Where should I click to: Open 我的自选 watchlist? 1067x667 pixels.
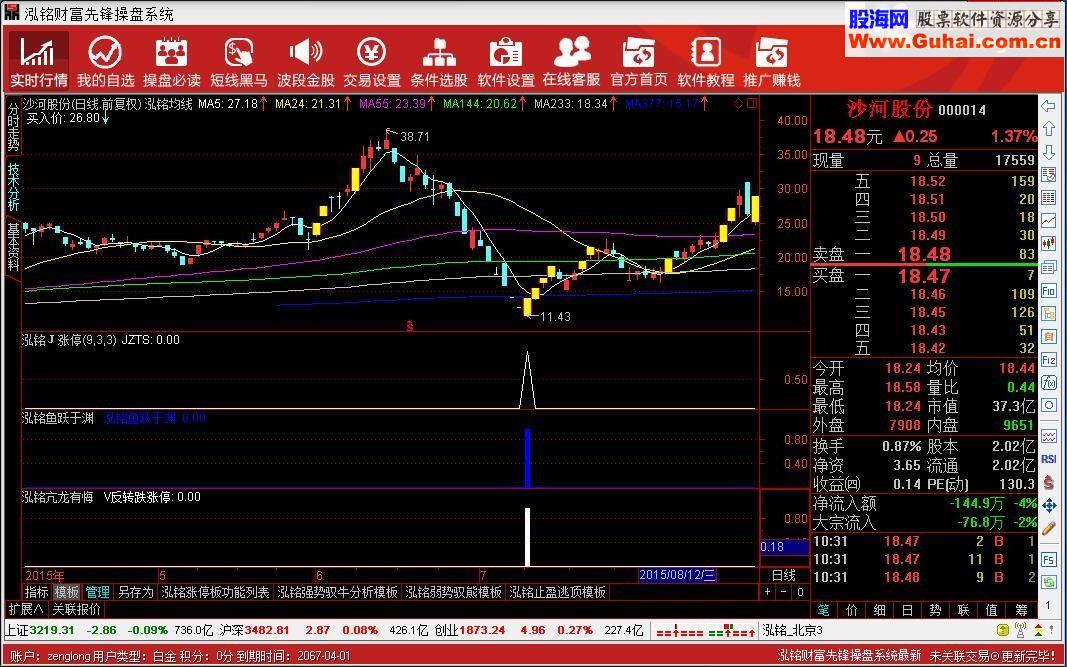click(x=105, y=60)
